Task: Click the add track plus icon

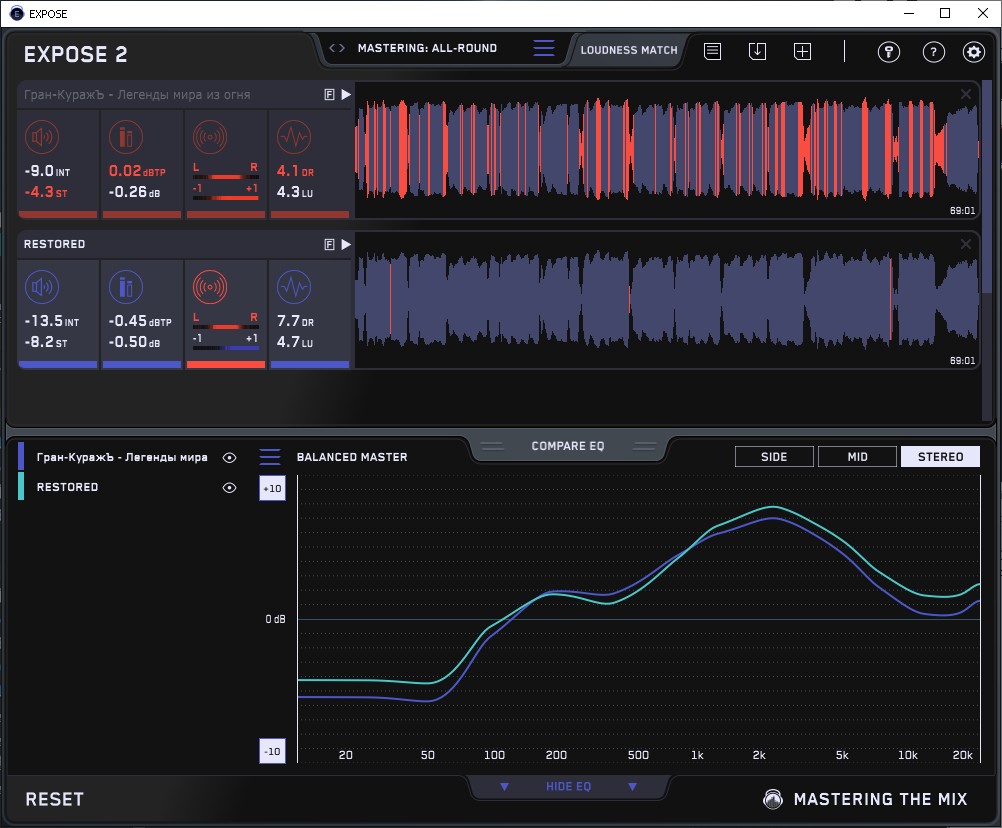Action: click(x=802, y=52)
